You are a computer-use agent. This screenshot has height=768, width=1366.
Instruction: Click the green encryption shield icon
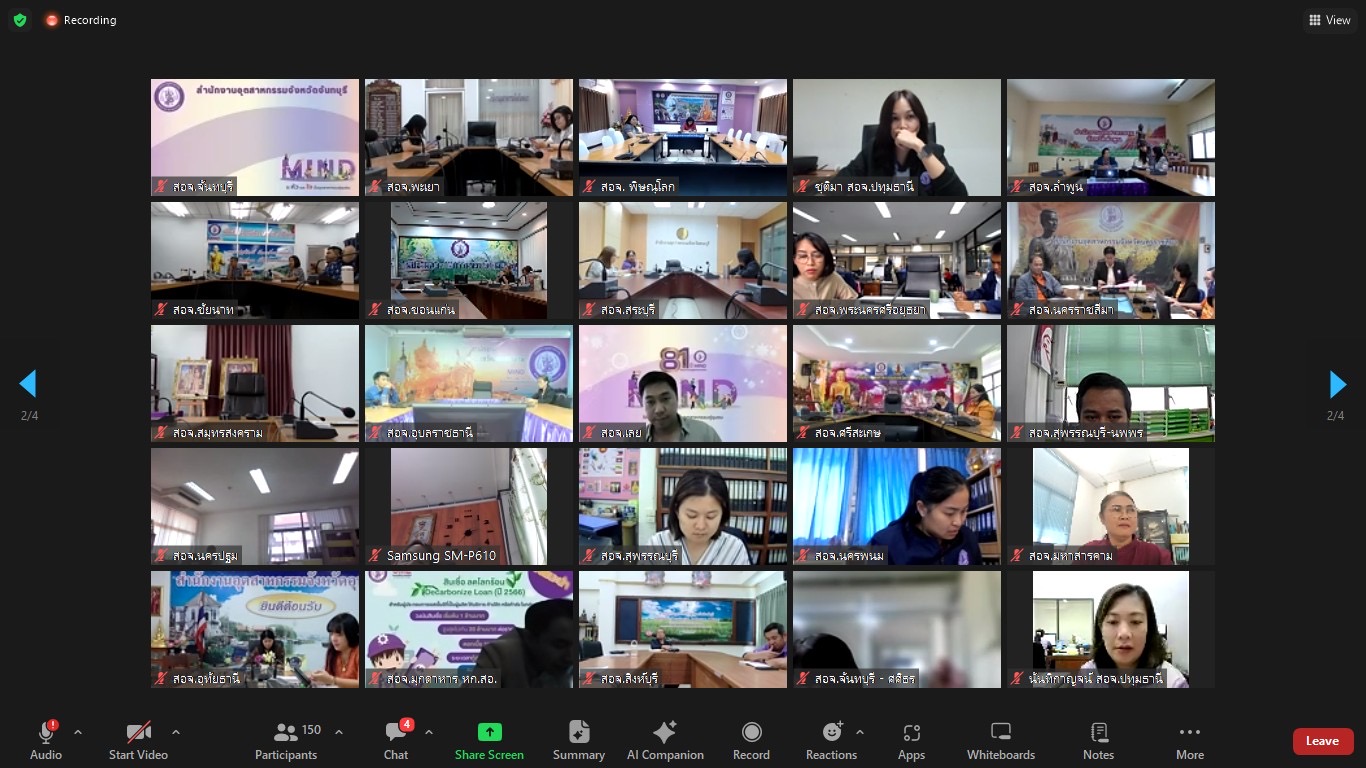(x=20, y=20)
